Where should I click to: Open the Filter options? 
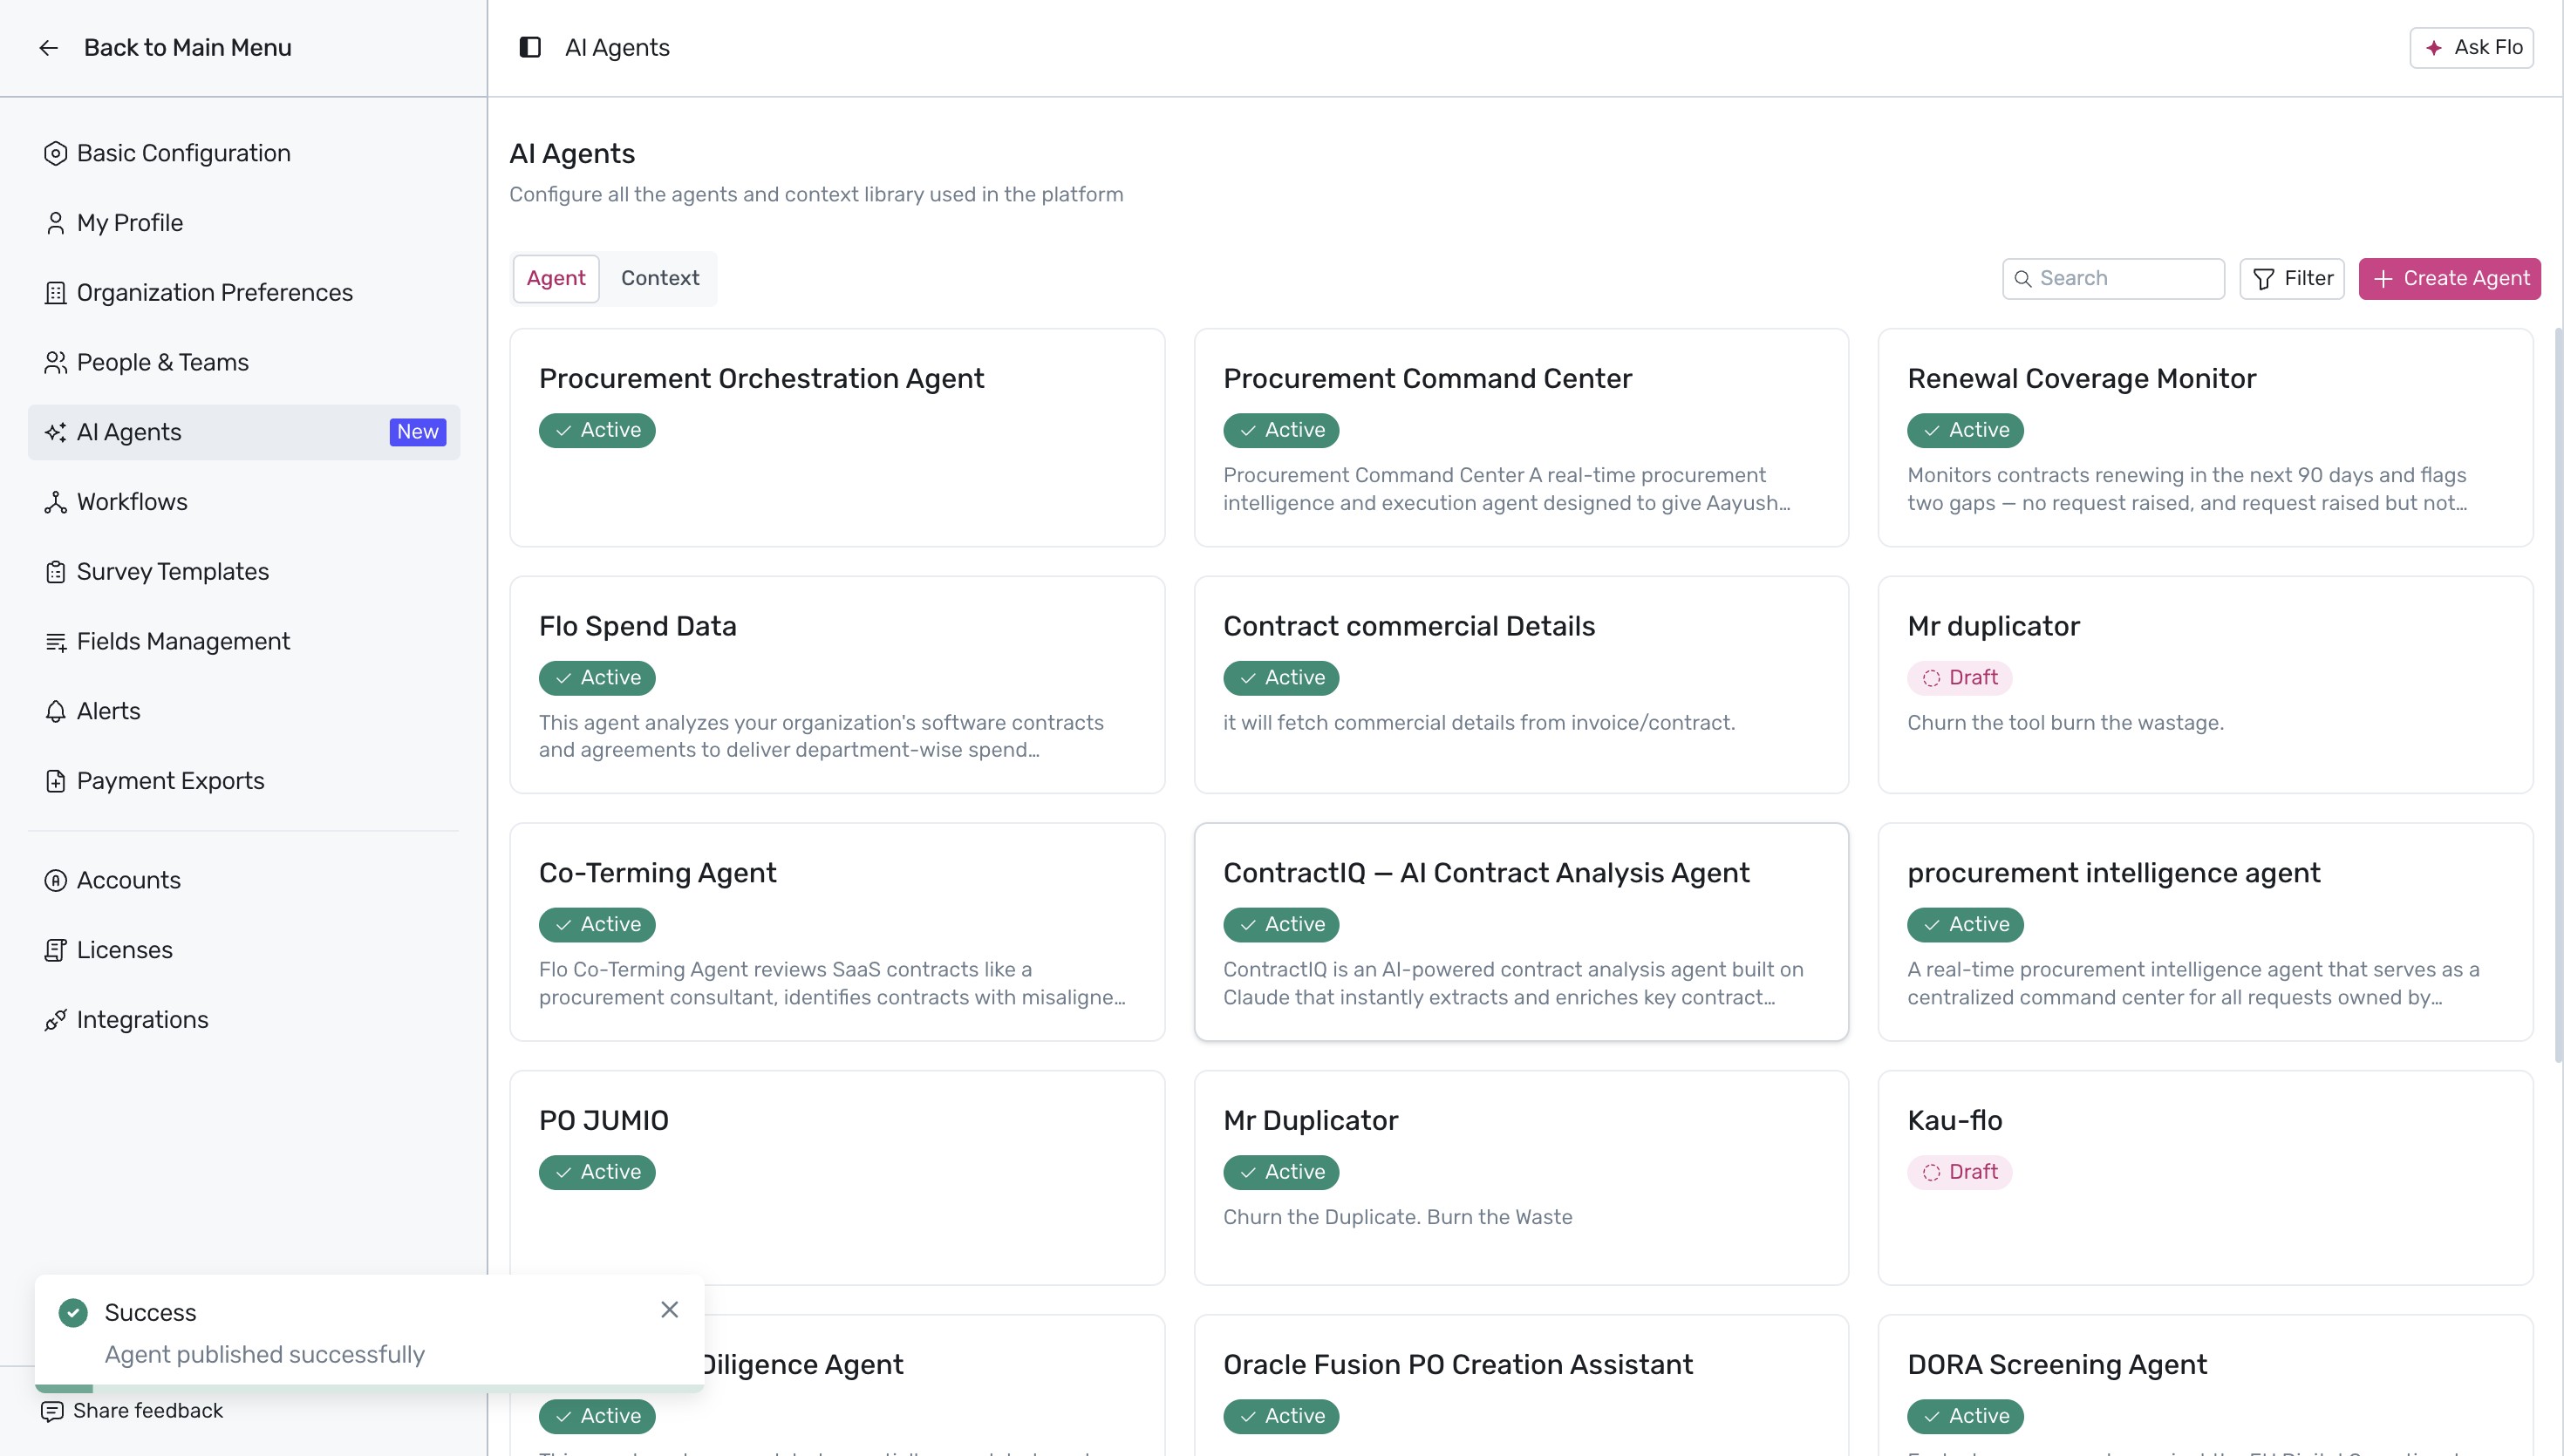click(x=2292, y=279)
